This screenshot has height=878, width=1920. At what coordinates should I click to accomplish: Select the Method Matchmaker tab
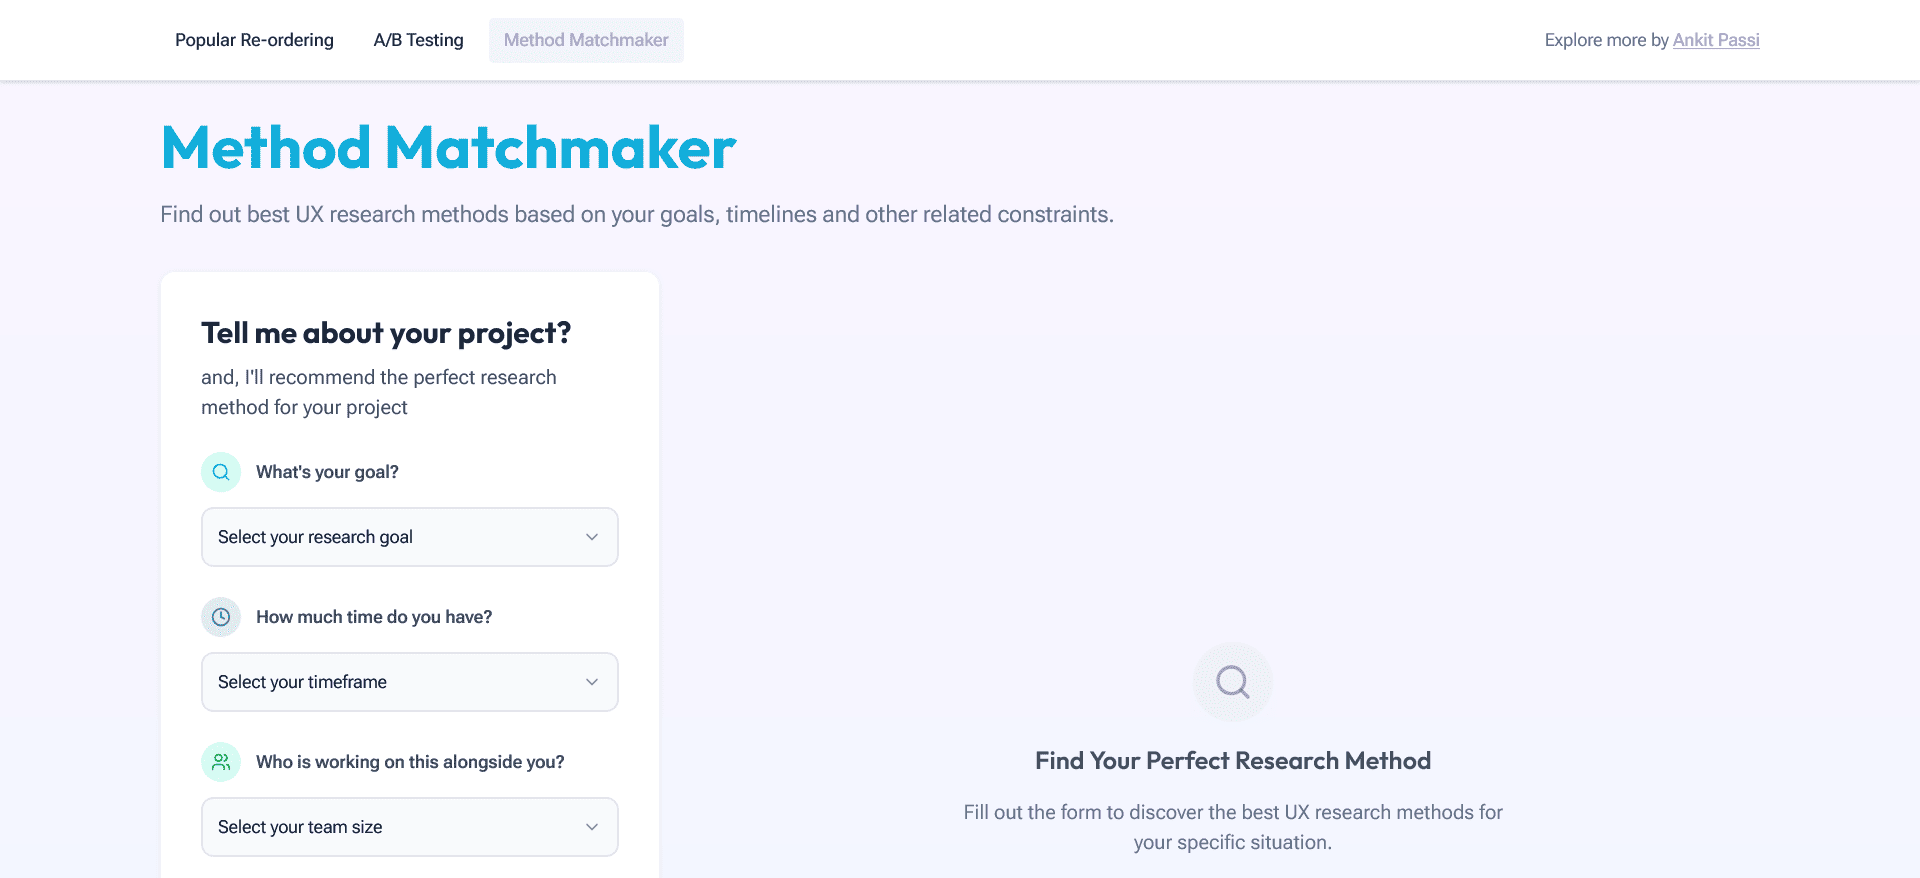pyautogui.click(x=586, y=40)
